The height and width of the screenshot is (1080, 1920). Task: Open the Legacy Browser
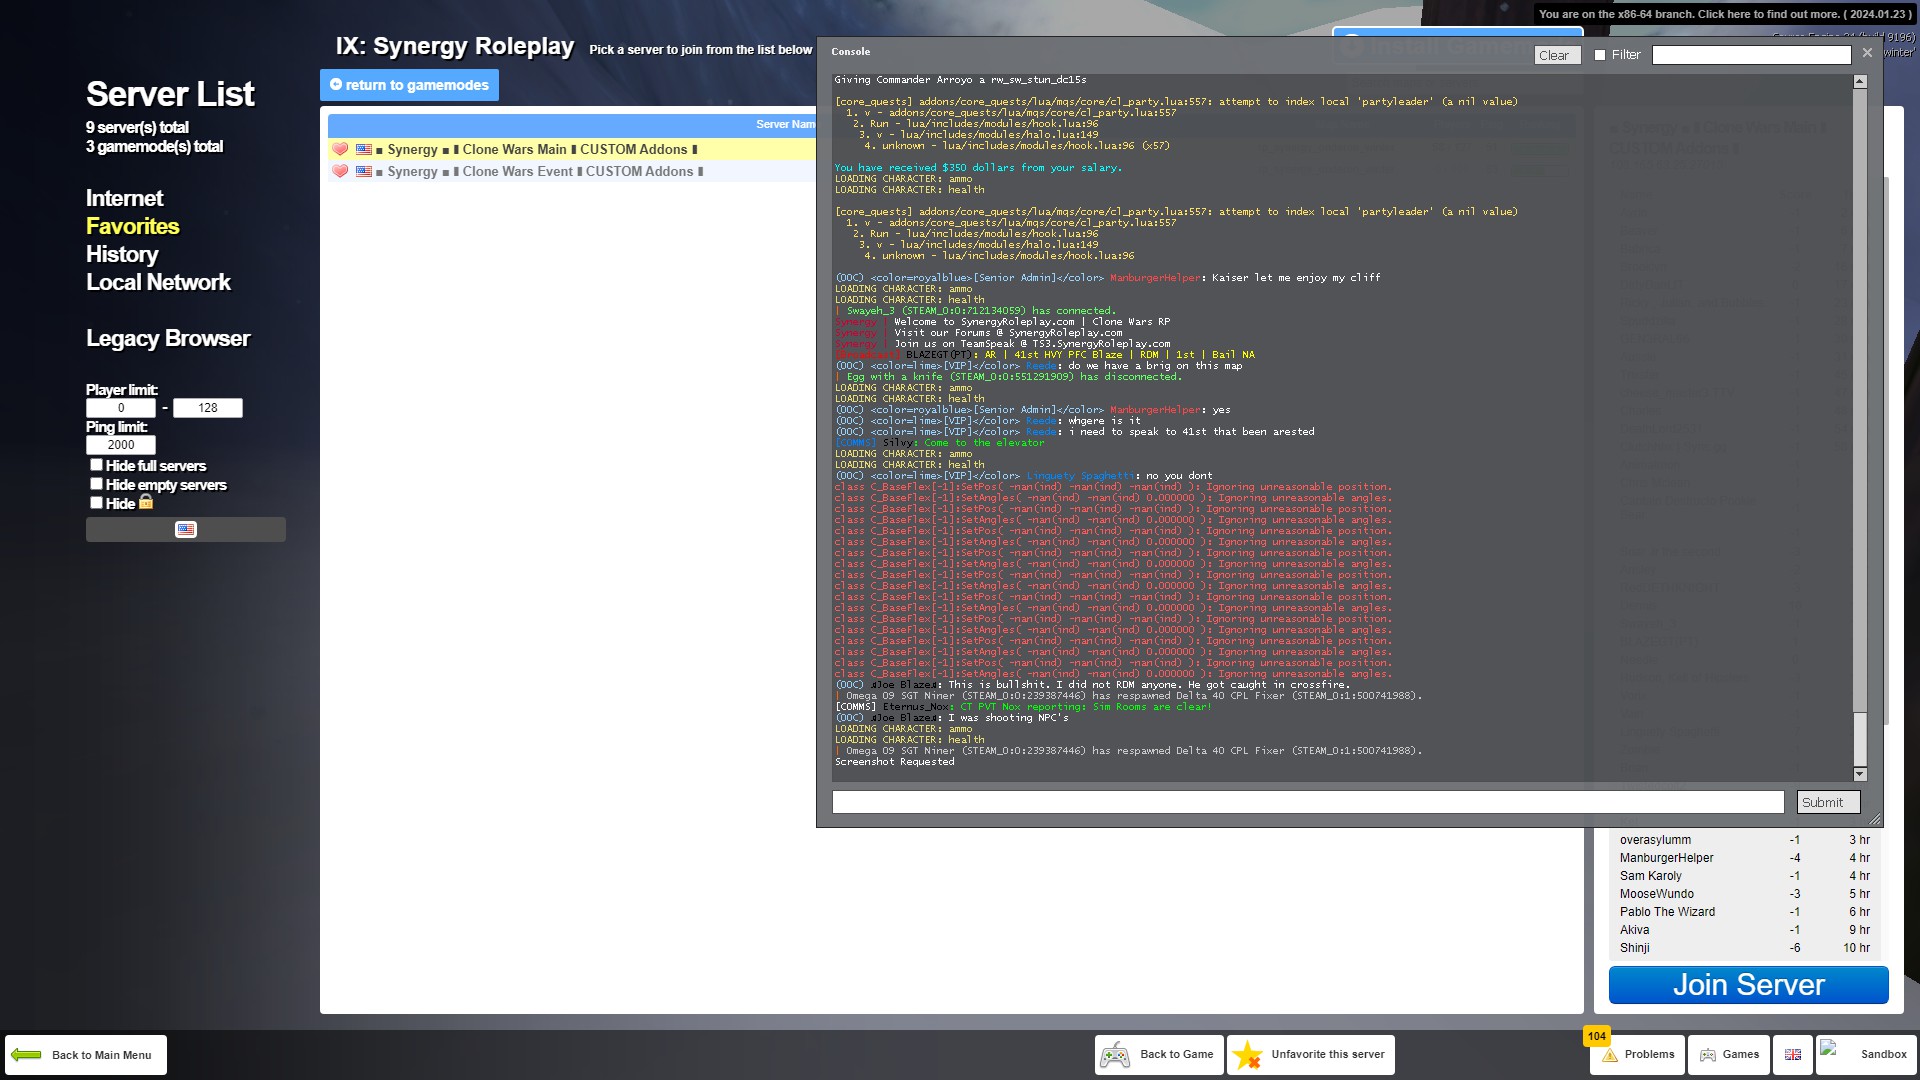168,338
